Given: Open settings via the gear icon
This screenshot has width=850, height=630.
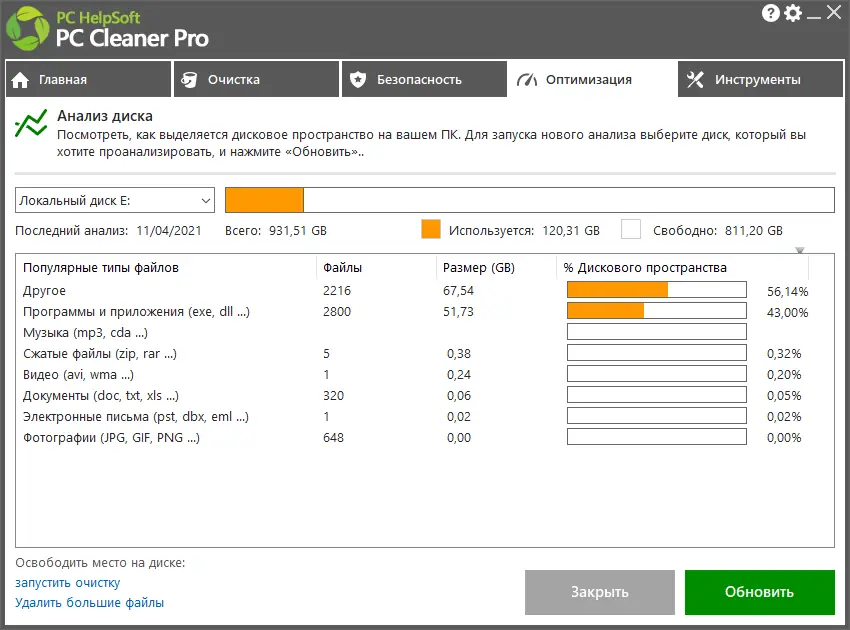Looking at the screenshot, I should click(793, 13).
